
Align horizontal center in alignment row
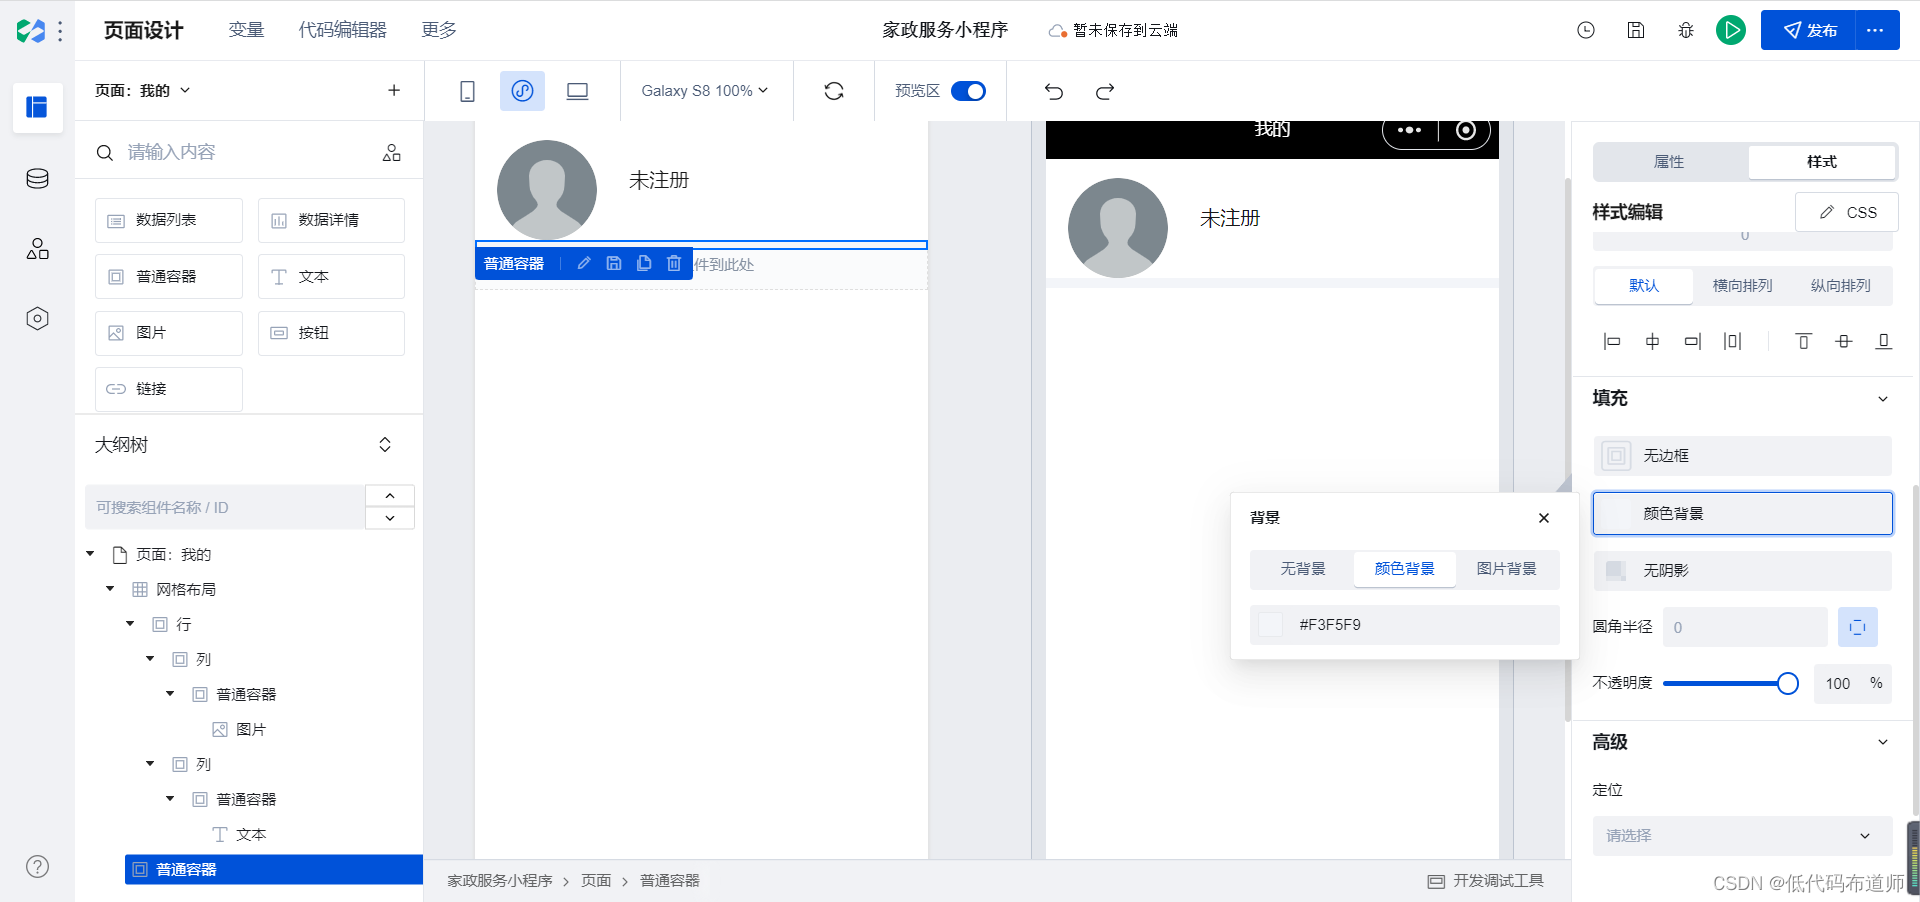click(x=1652, y=341)
